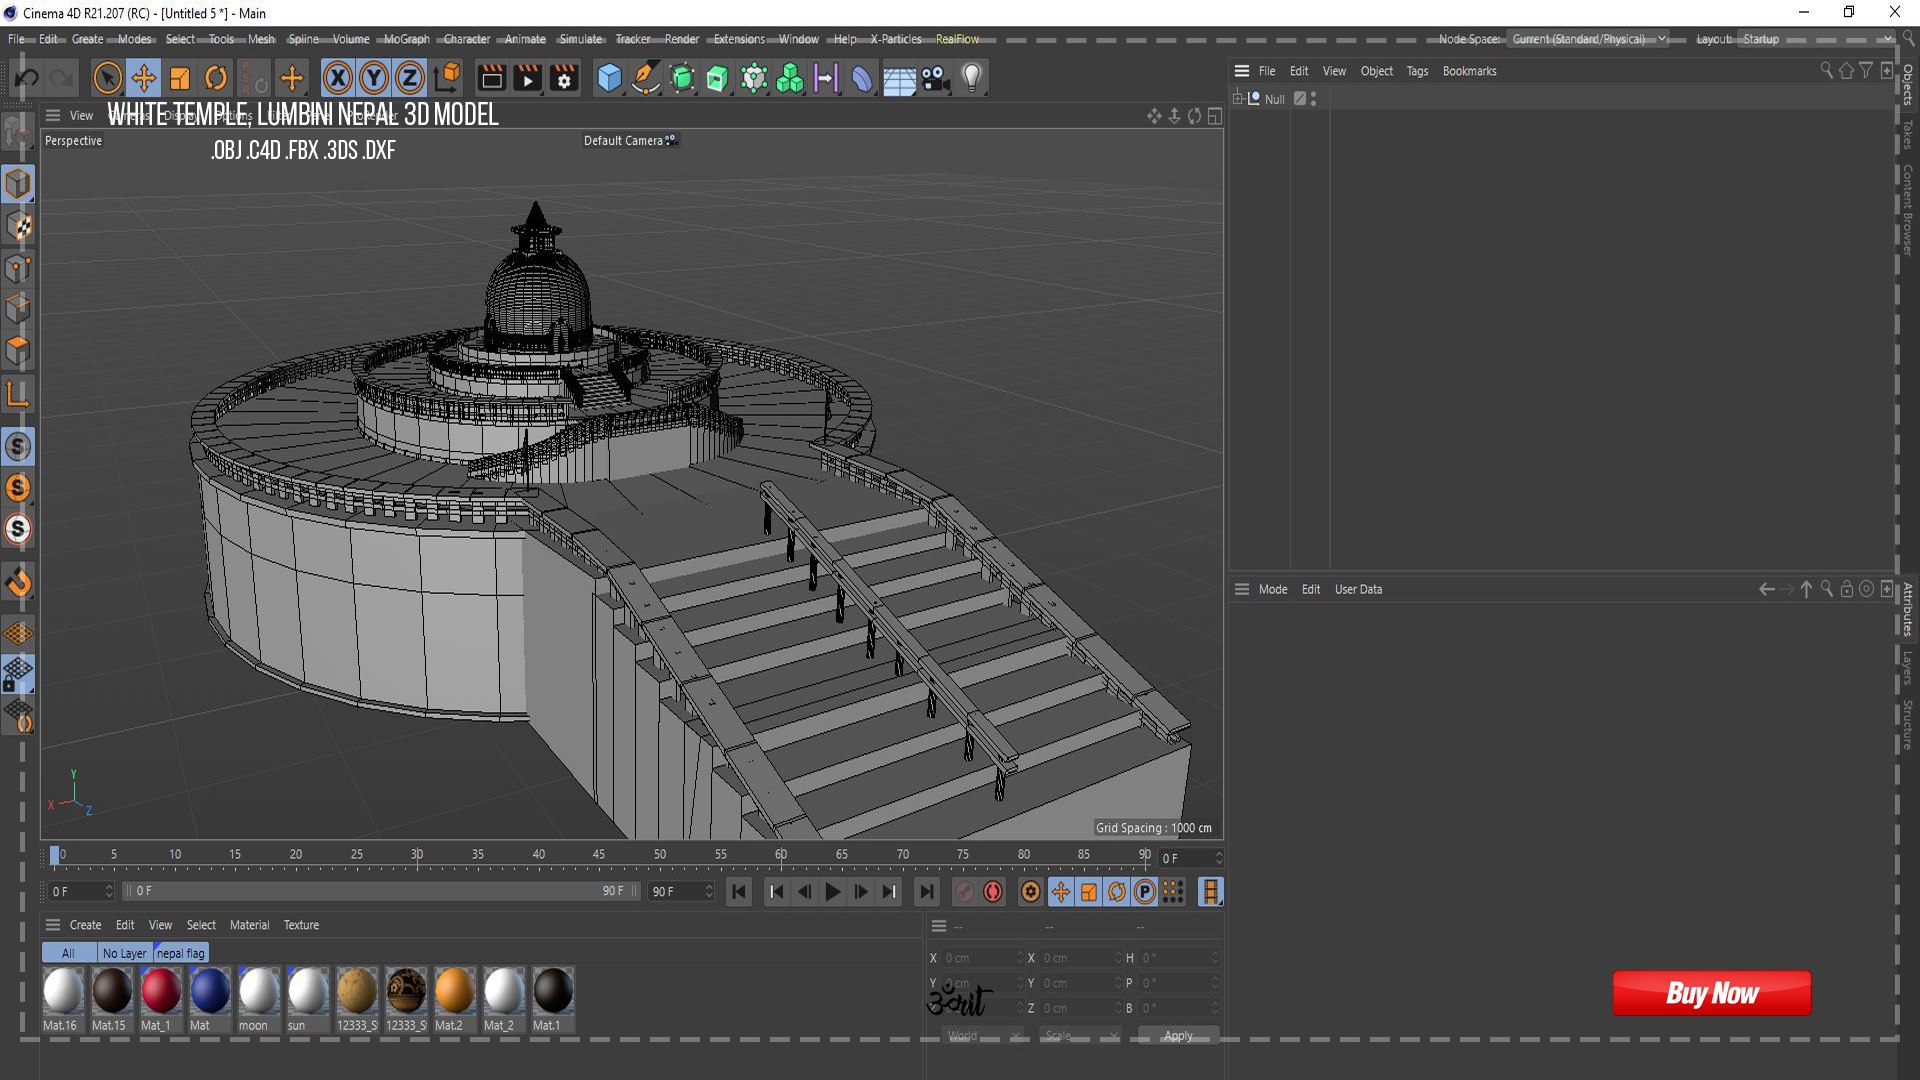Image resolution: width=1920 pixels, height=1080 pixels.
Task: Open Edit Render Settings icon
Action: point(564,78)
